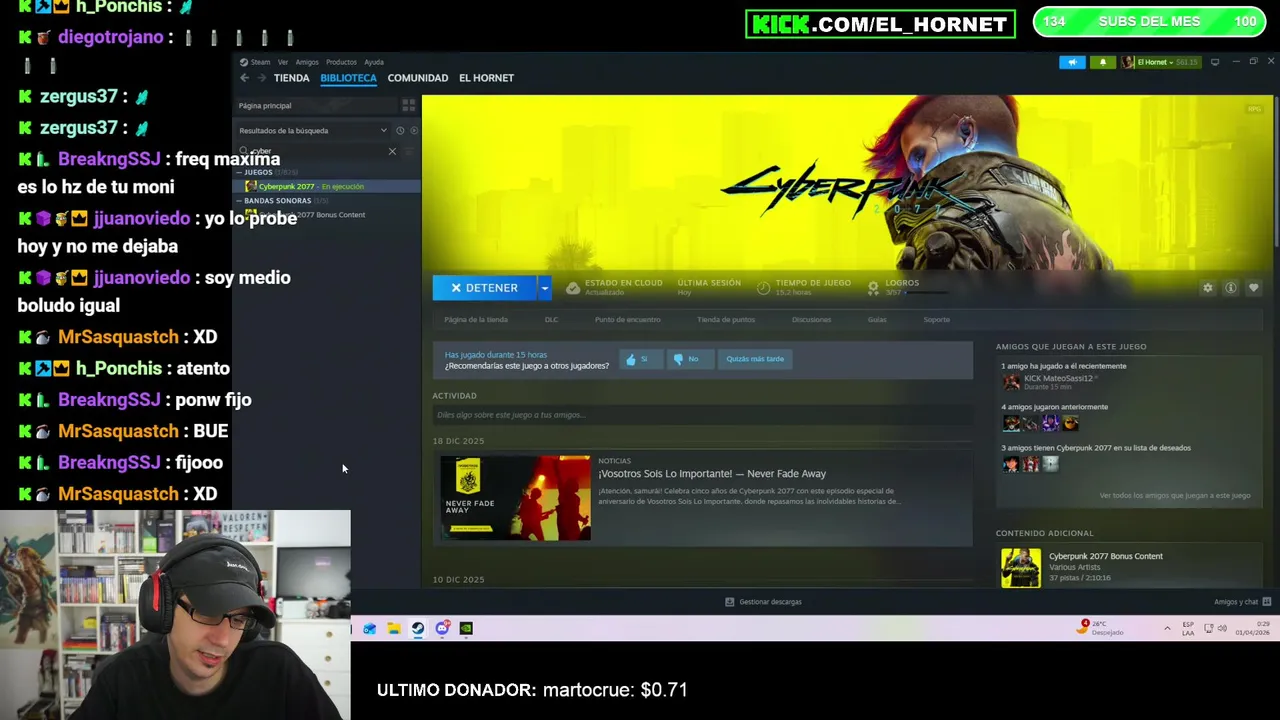
Task: Expand the Resultados de la búsqueda dropdown
Action: click(x=383, y=131)
